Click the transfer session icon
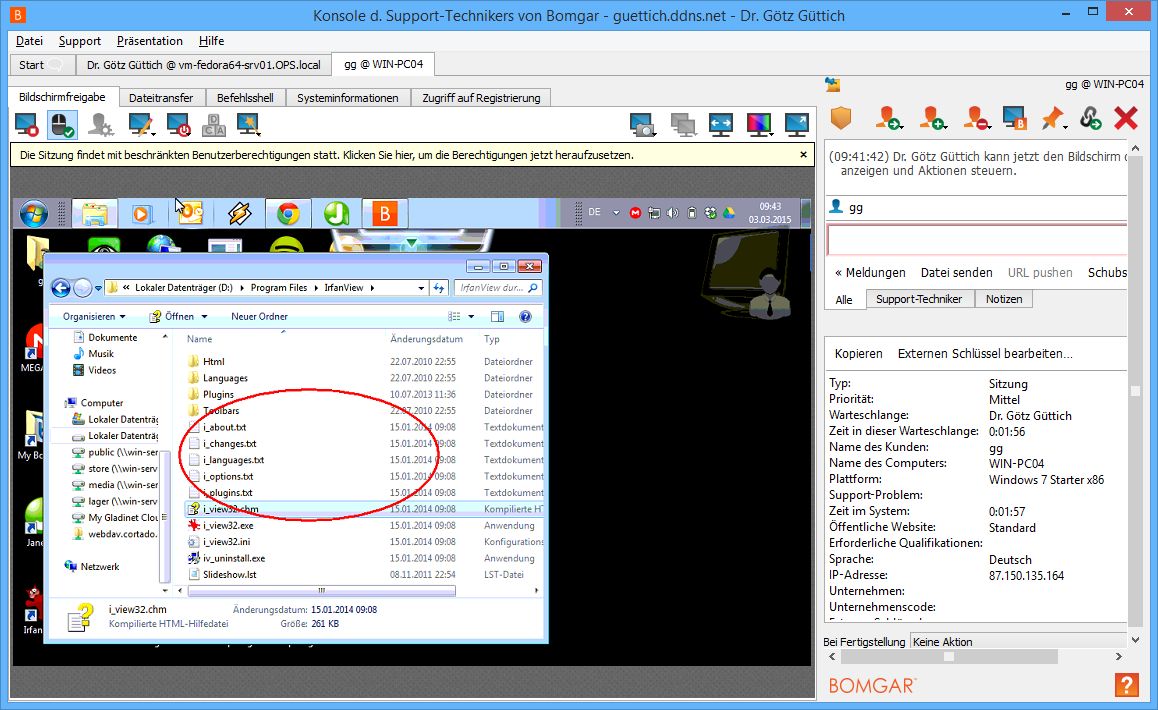 tap(888, 118)
